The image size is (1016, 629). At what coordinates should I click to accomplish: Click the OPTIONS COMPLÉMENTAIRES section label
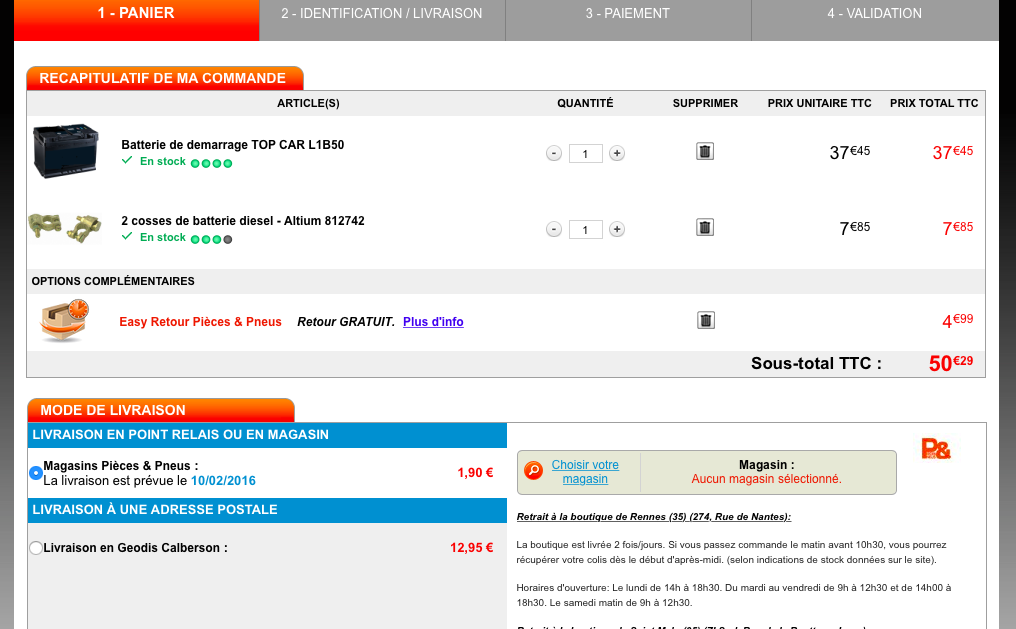pyautogui.click(x=113, y=281)
